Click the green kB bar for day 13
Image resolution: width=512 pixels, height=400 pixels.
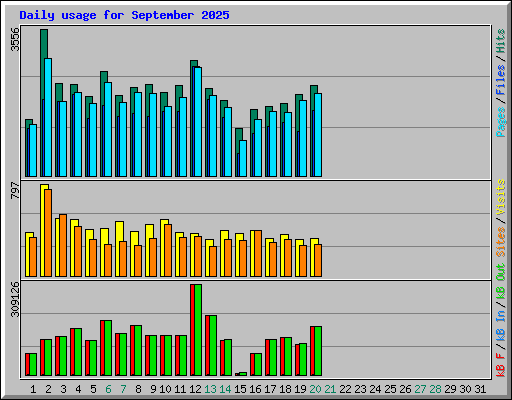coord(213,346)
